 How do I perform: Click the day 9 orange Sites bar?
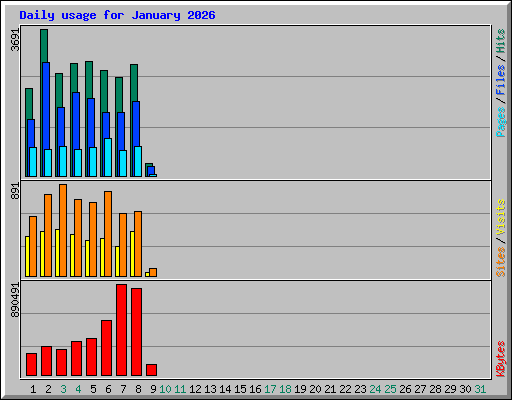click(153, 272)
